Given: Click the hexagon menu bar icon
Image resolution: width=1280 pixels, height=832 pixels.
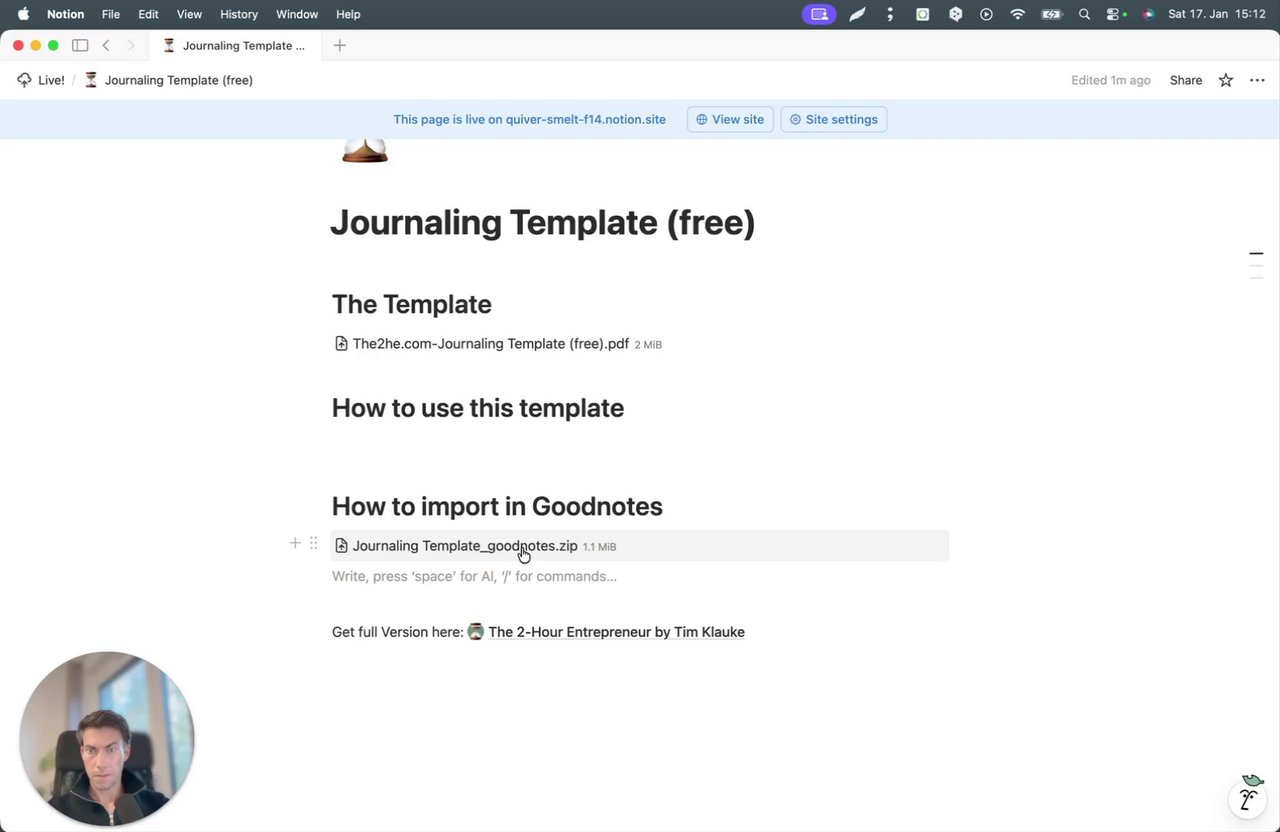Looking at the screenshot, I should coord(955,14).
